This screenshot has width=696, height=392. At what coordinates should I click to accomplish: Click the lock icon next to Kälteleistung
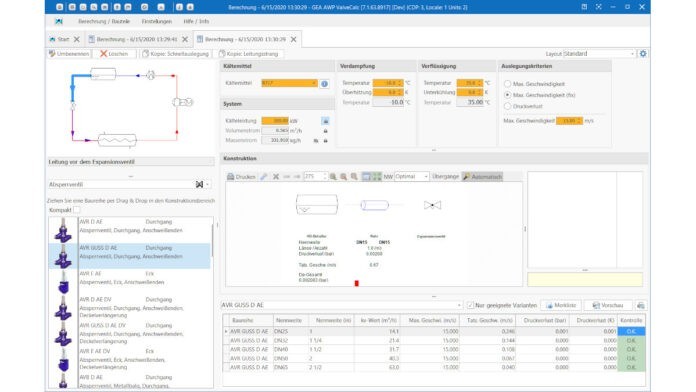pyautogui.click(x=325, y=121)
